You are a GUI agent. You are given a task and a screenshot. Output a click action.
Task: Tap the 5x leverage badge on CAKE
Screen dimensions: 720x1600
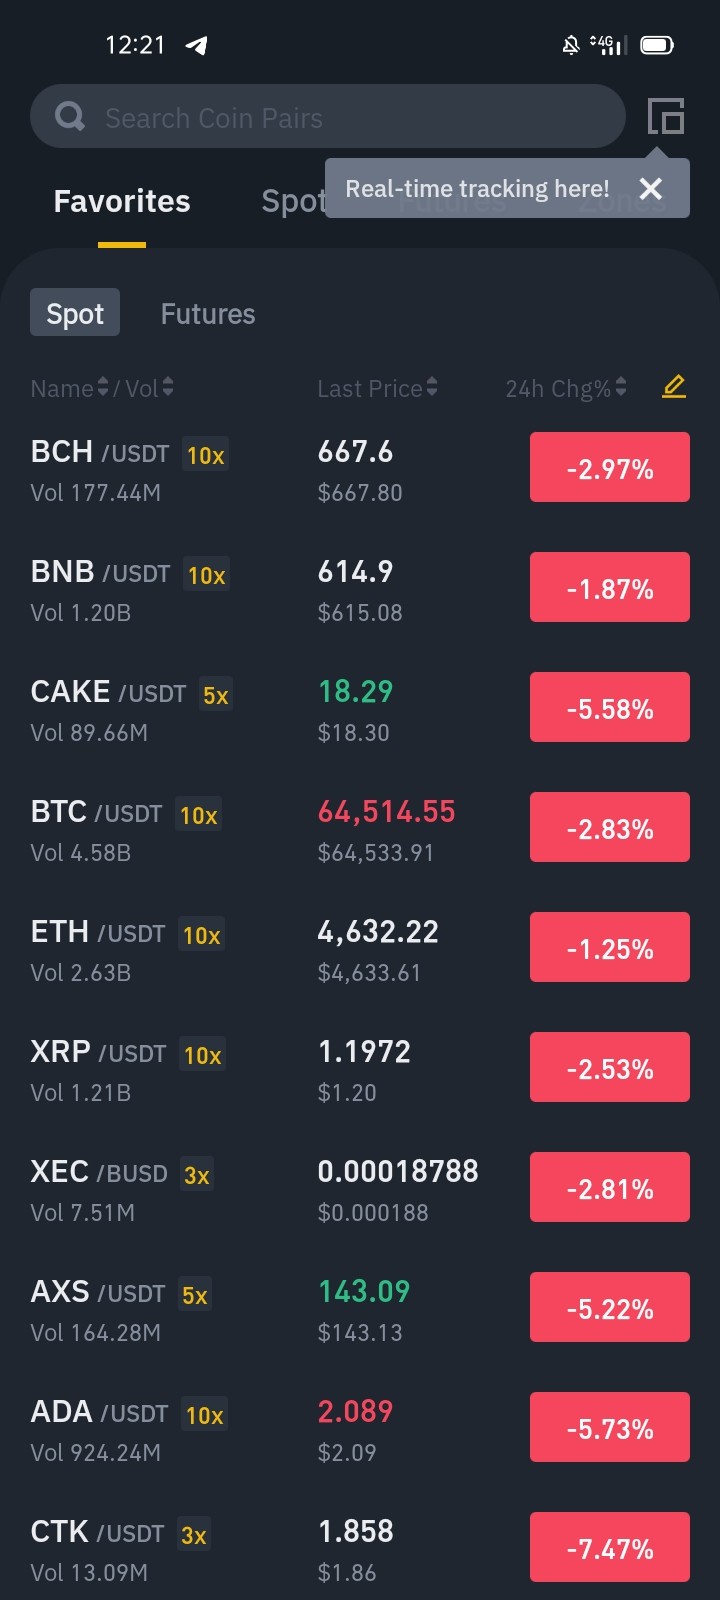[x=216, y=695]
